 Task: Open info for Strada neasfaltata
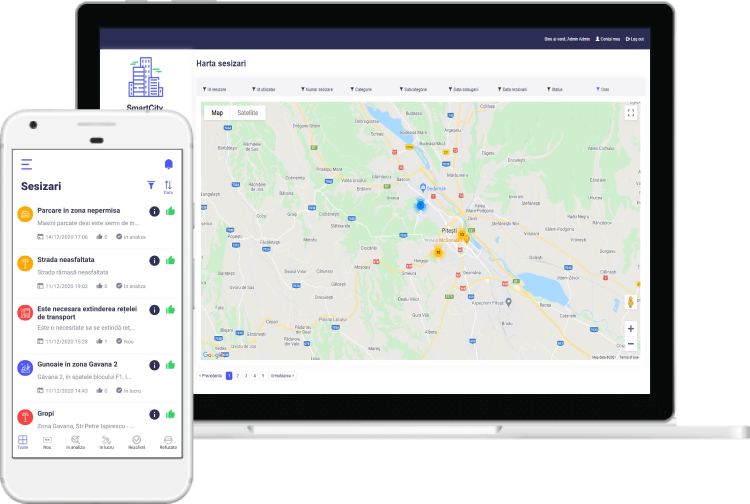coord(154,261)
